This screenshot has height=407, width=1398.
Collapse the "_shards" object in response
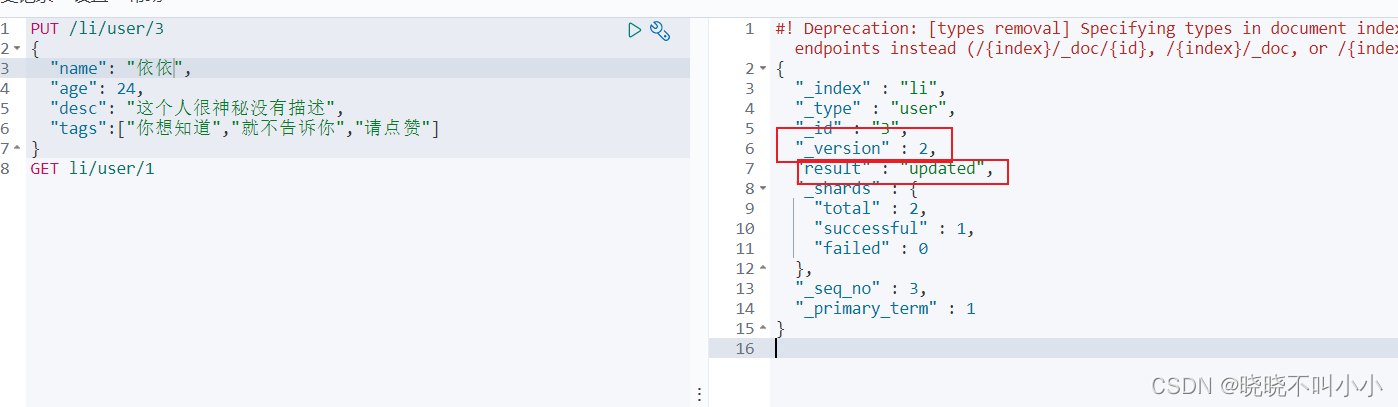[x=763, y=189]
